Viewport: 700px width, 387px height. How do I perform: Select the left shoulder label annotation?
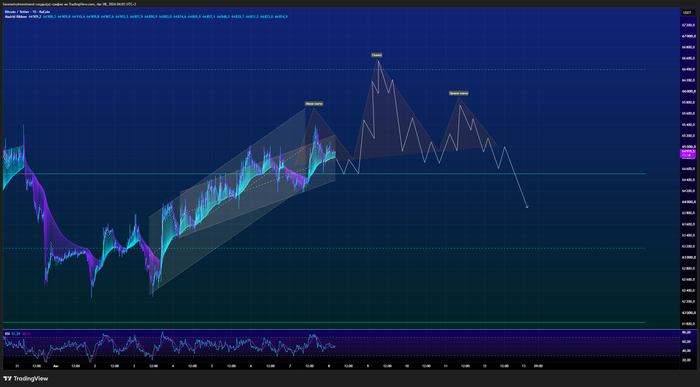click(314, 104)
